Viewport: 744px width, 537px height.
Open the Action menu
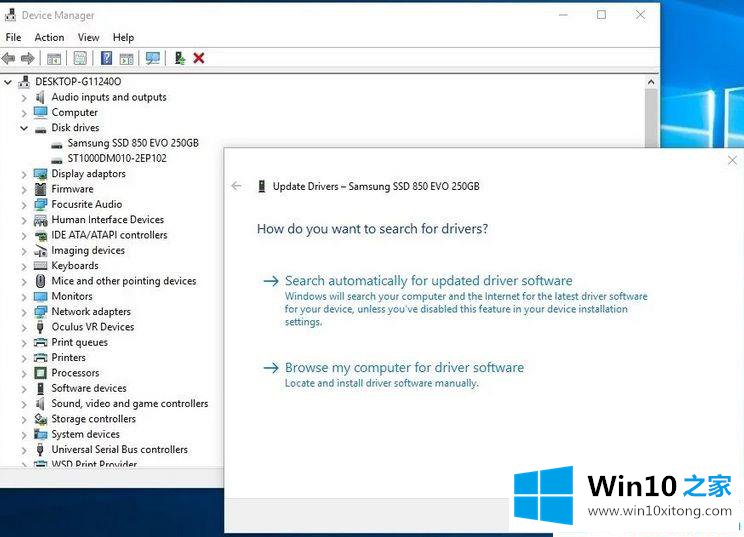click(x=49, y=37)
